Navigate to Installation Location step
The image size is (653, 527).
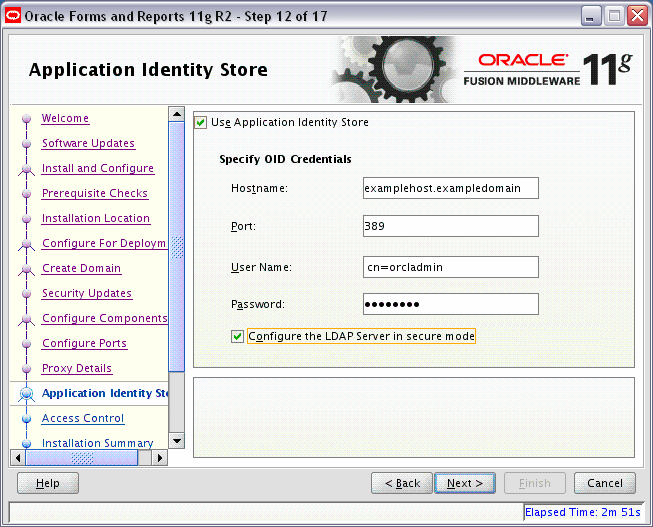pos(96,218)
